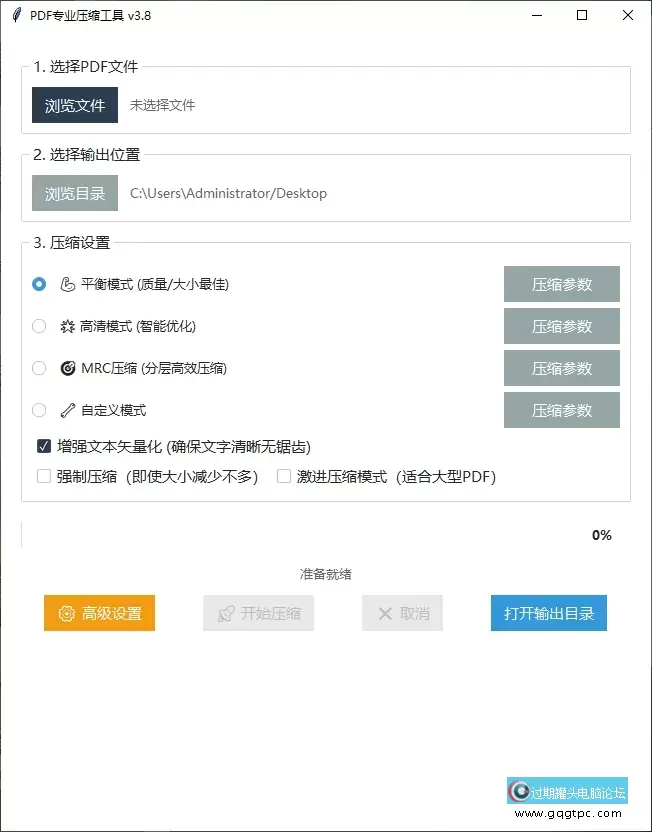Click the sparkle icon beside 高清模式
652x832 pixels.
tap(67, 326)
